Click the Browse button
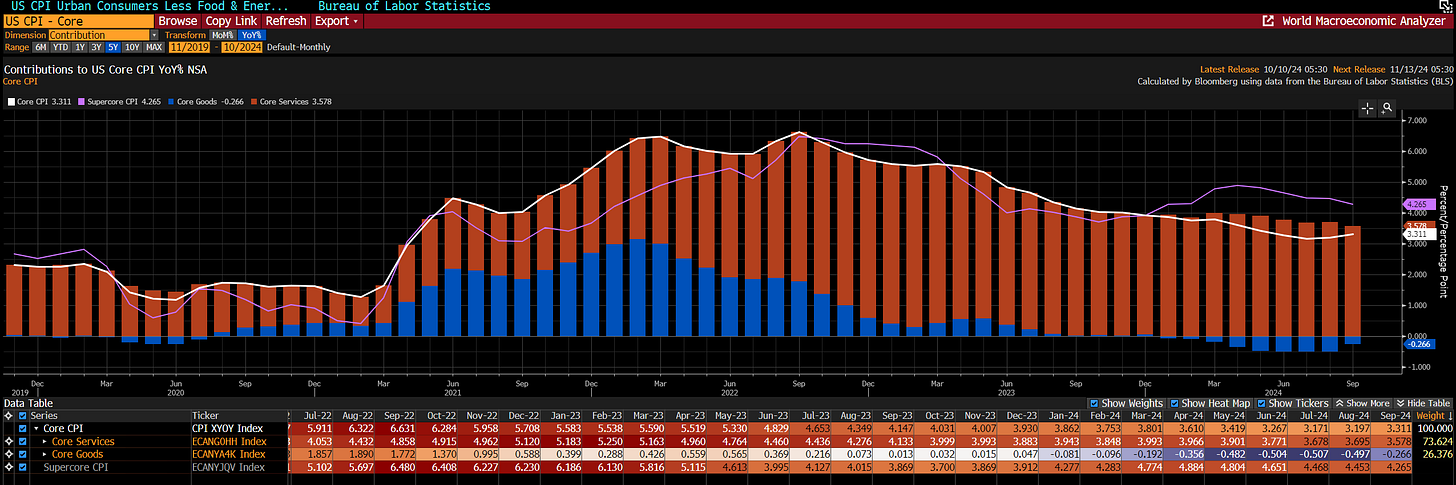This screenshot has height=485, width=1456. pos(178,21)
